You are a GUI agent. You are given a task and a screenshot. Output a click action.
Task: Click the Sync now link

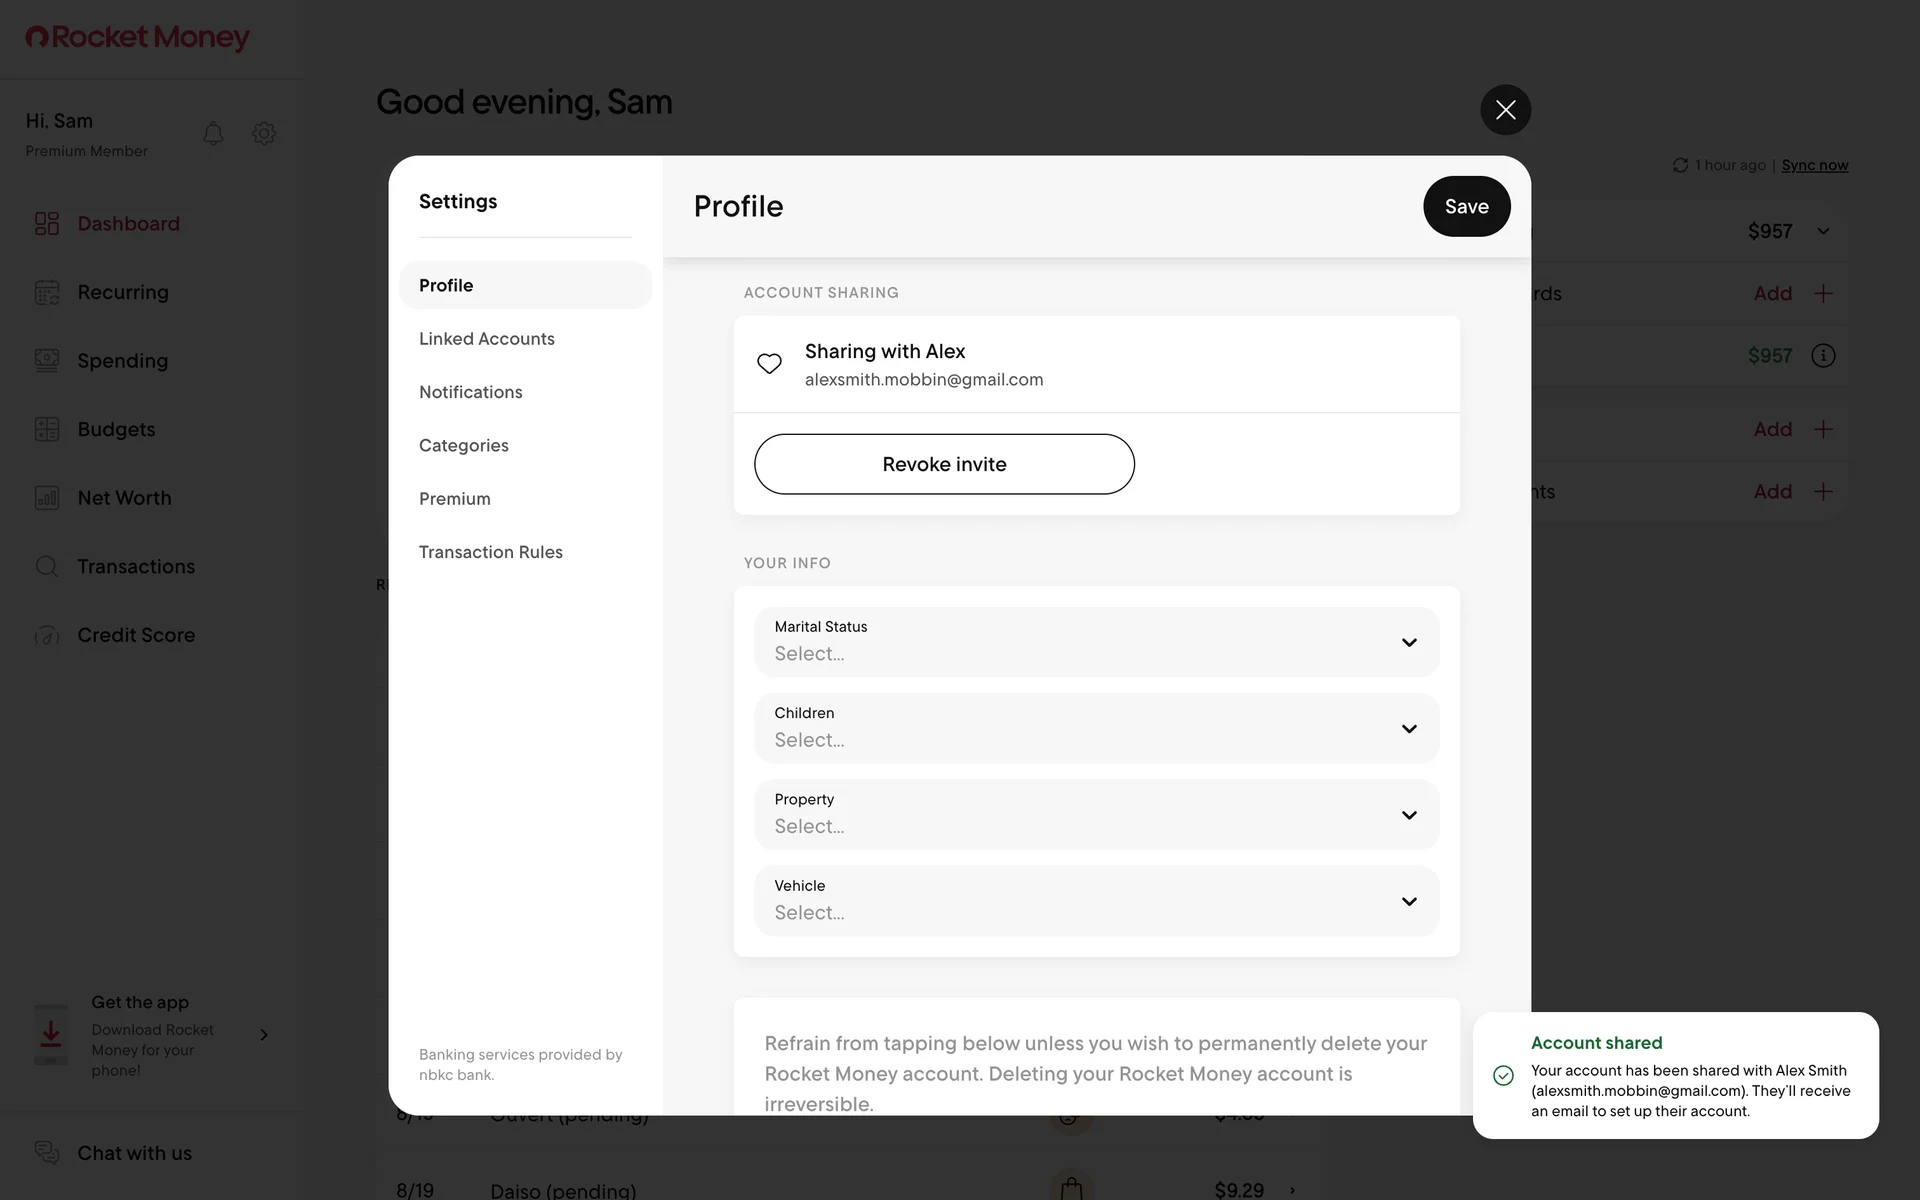[1814, 165]
